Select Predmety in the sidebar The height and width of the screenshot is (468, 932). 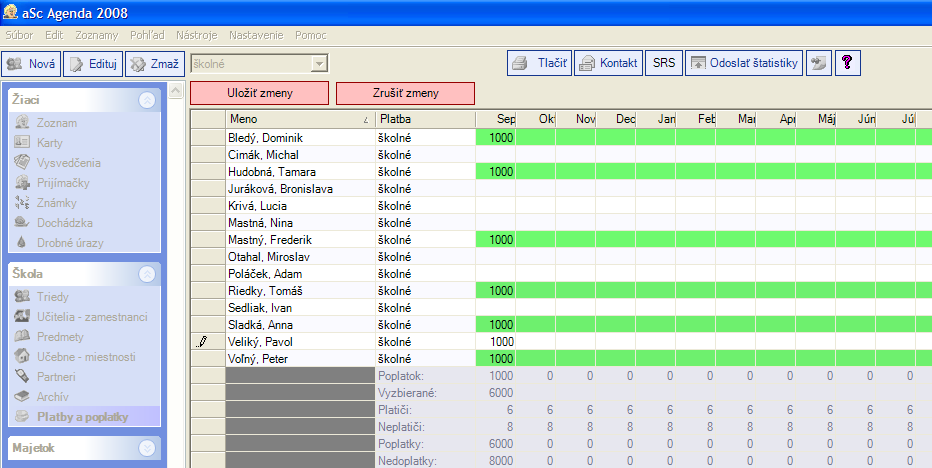(x=60, y=337)
